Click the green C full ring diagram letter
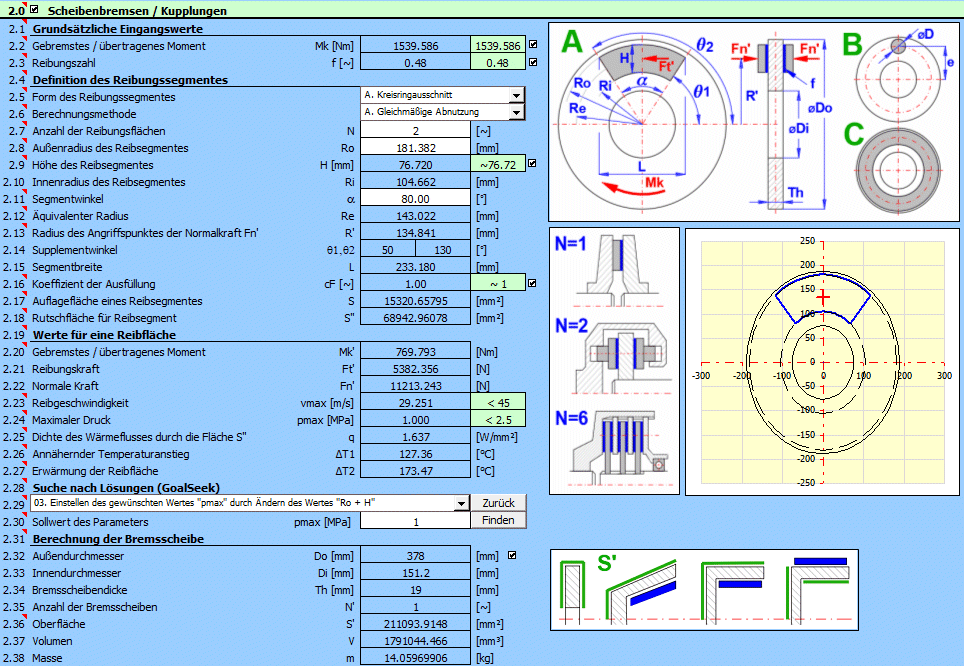 pos(854,134)
